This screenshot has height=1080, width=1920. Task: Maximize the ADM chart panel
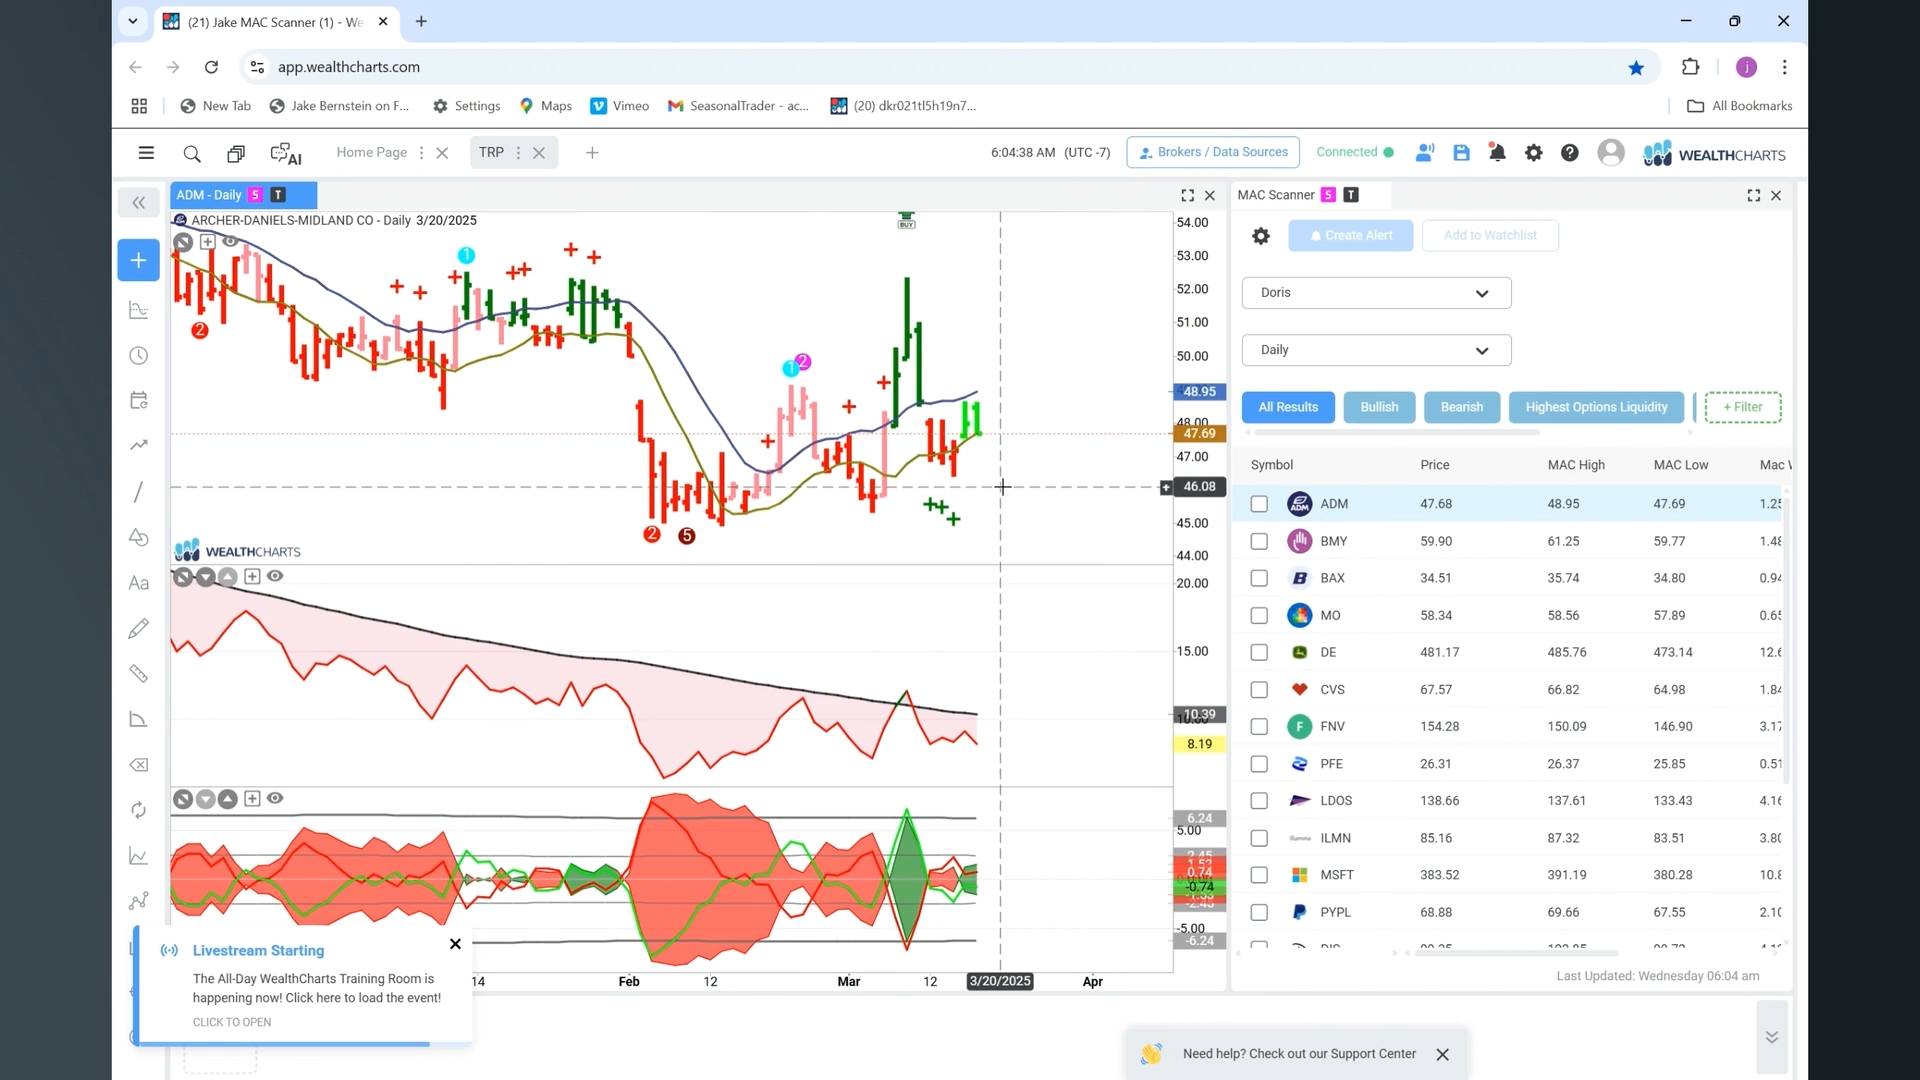coord(1187,196)
